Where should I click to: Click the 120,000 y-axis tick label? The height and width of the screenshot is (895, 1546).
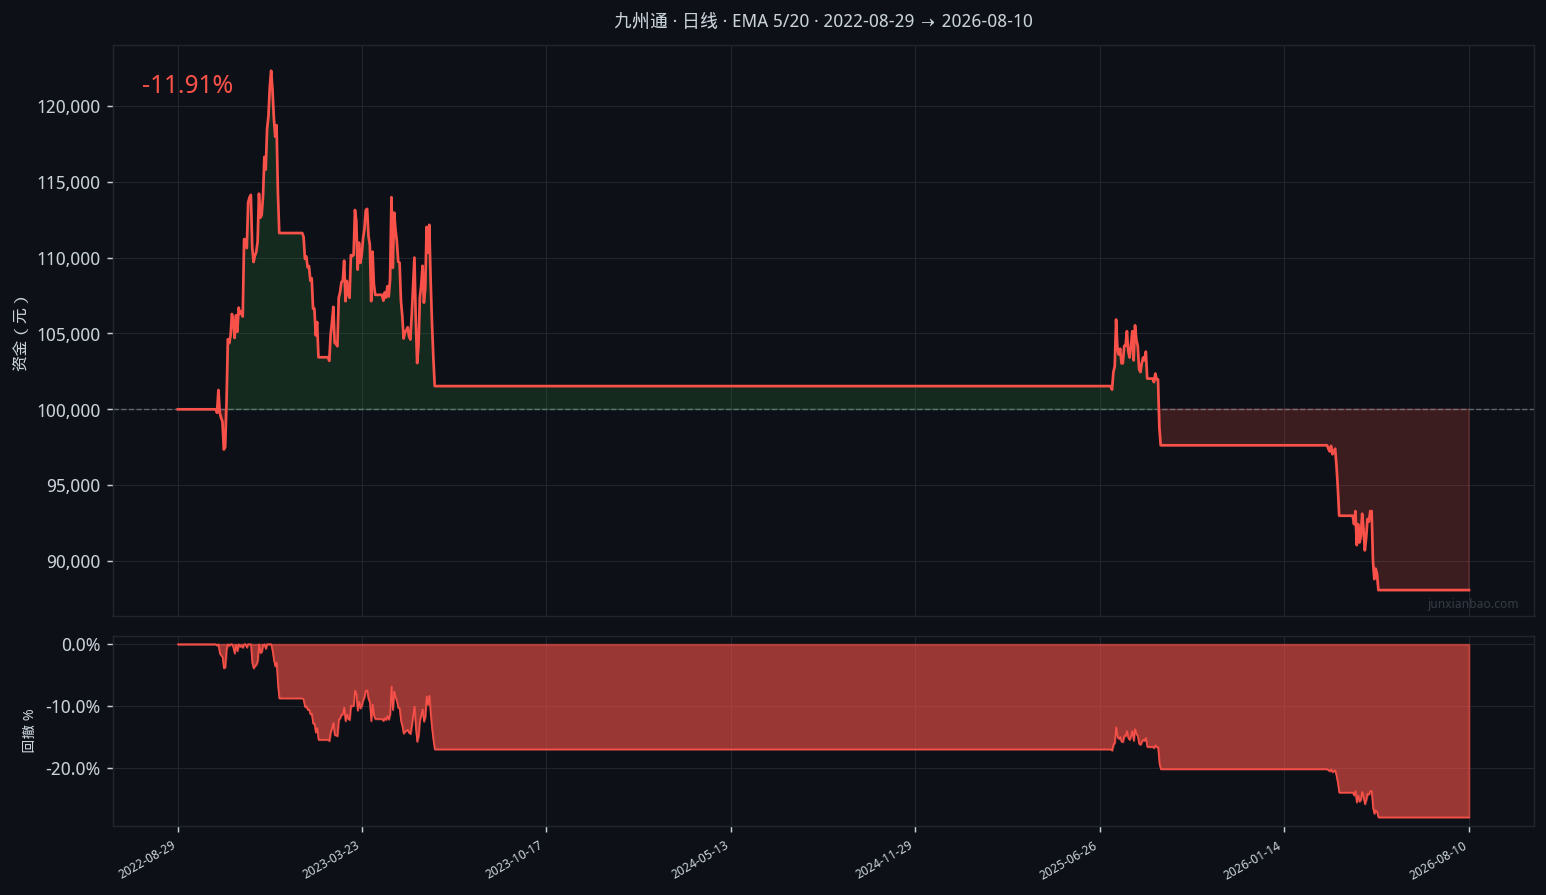(x=69, y=107)
